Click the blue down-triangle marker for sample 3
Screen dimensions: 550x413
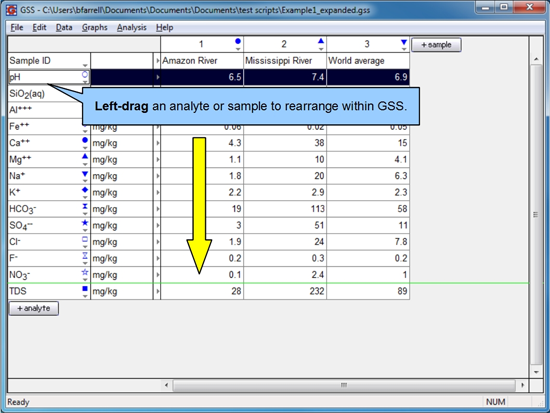[x=404, y=42]
